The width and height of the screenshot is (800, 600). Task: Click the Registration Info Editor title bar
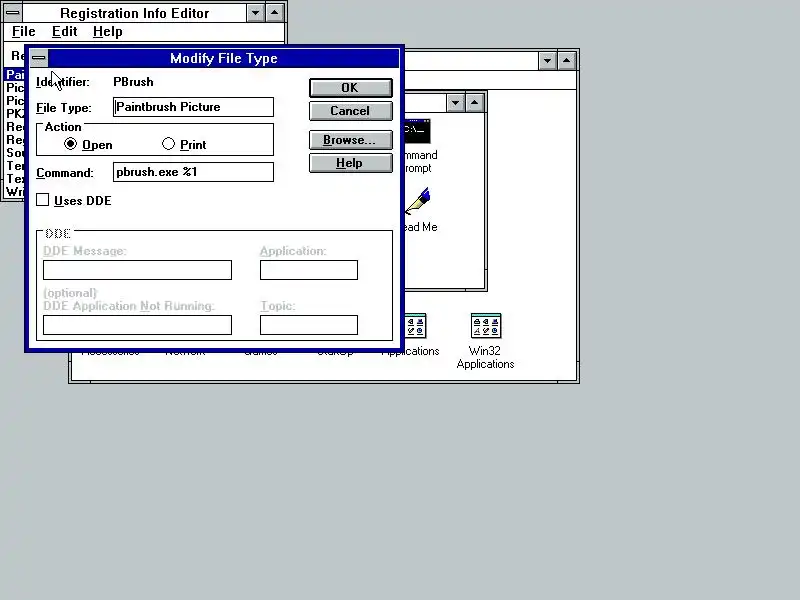pyautogui.click(x=134, y=13)
